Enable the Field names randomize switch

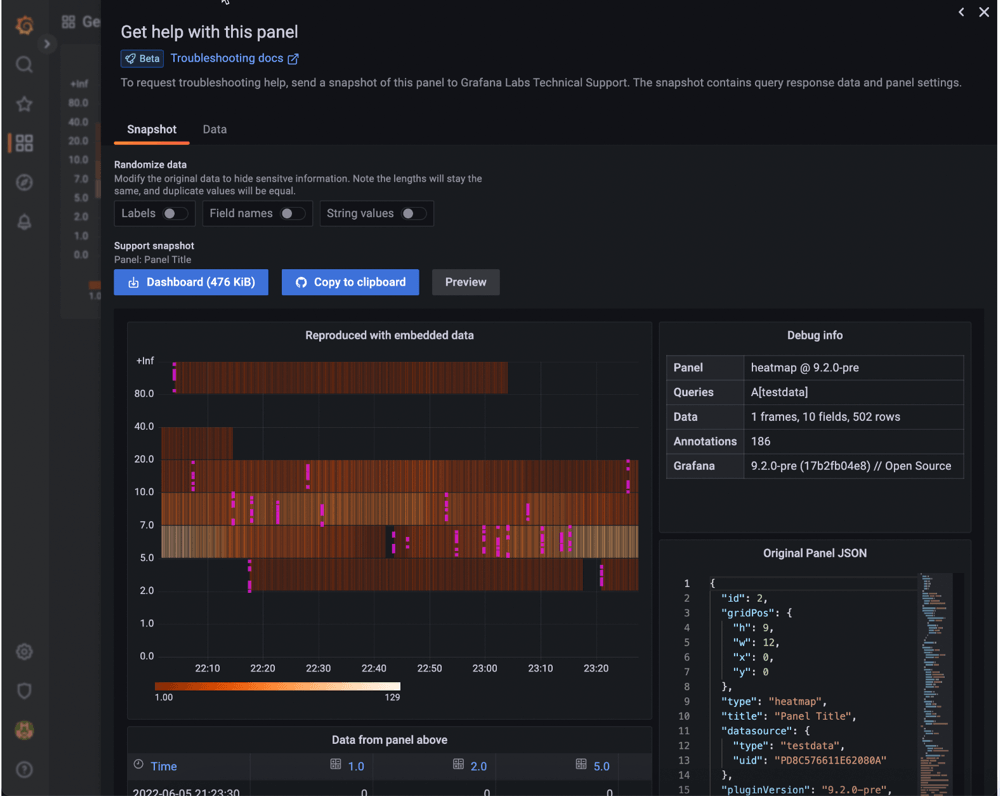[x=291, y=214]
